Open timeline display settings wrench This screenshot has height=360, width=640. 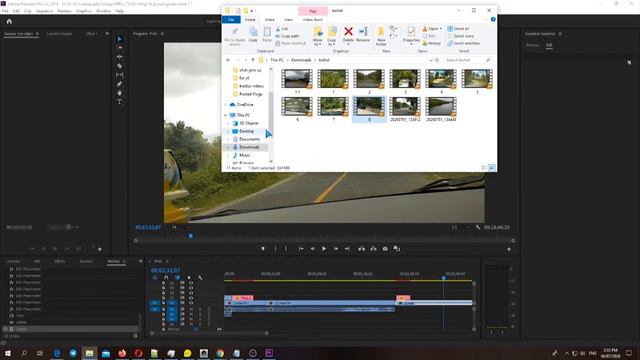(x=200, y=278)
